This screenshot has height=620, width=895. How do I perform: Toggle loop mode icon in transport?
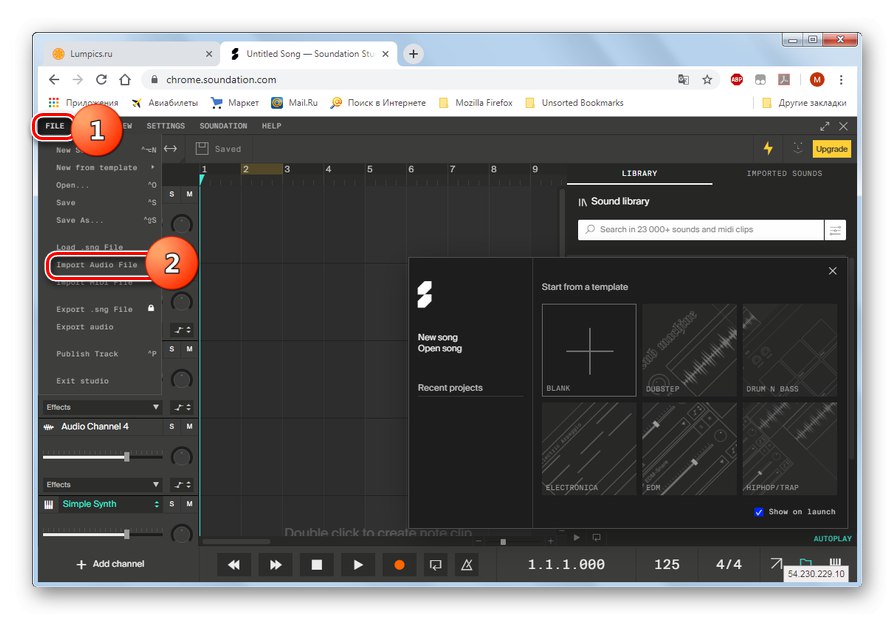click(436, 565)
